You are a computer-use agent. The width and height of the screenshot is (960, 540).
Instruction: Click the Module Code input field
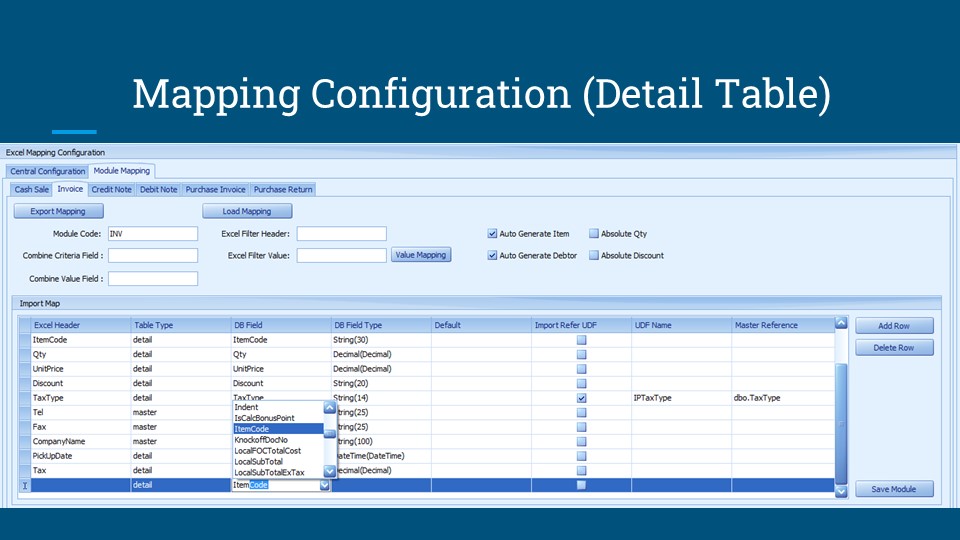pyautogui.click(x=152, y=233)
